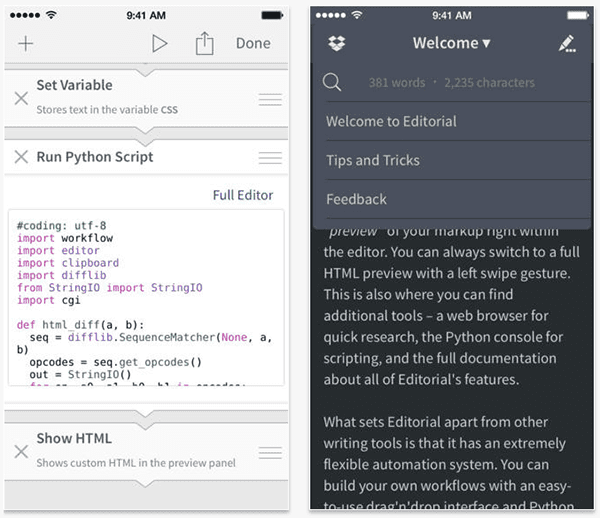Click the 'import clipboard' code line
Screen dimensions: 600x518
[x=68, y=263]
